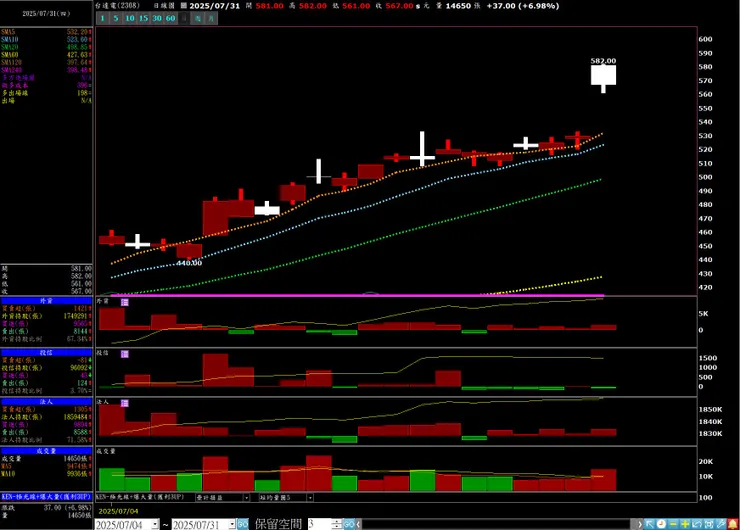Click the grid icon before chart date
This screenshot has height=530, width=740.
click(x=184, y=6)
